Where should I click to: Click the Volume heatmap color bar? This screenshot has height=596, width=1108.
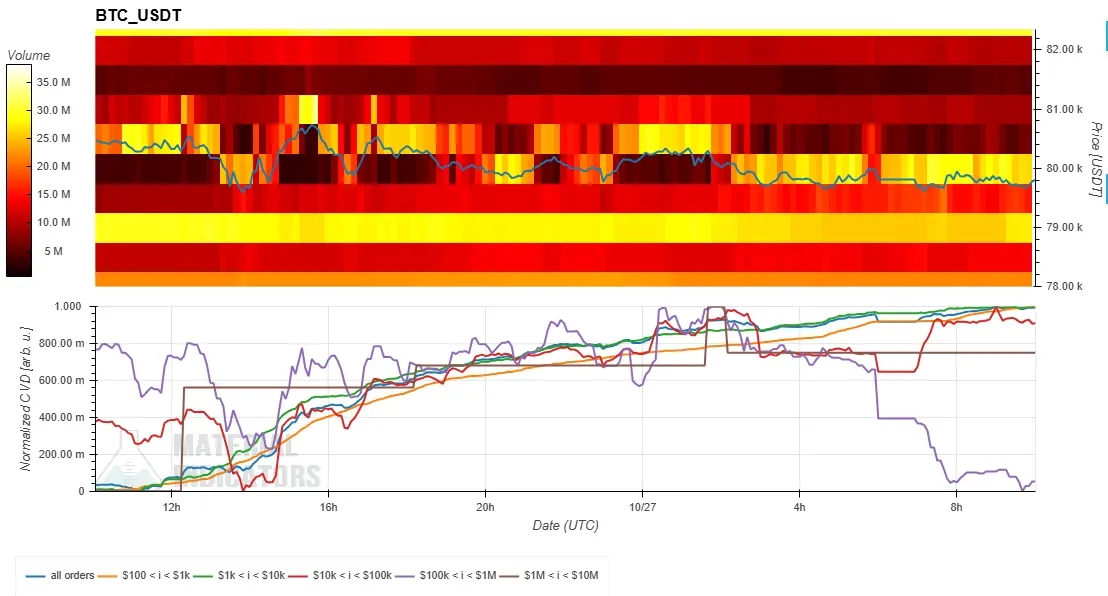[19, 170]
